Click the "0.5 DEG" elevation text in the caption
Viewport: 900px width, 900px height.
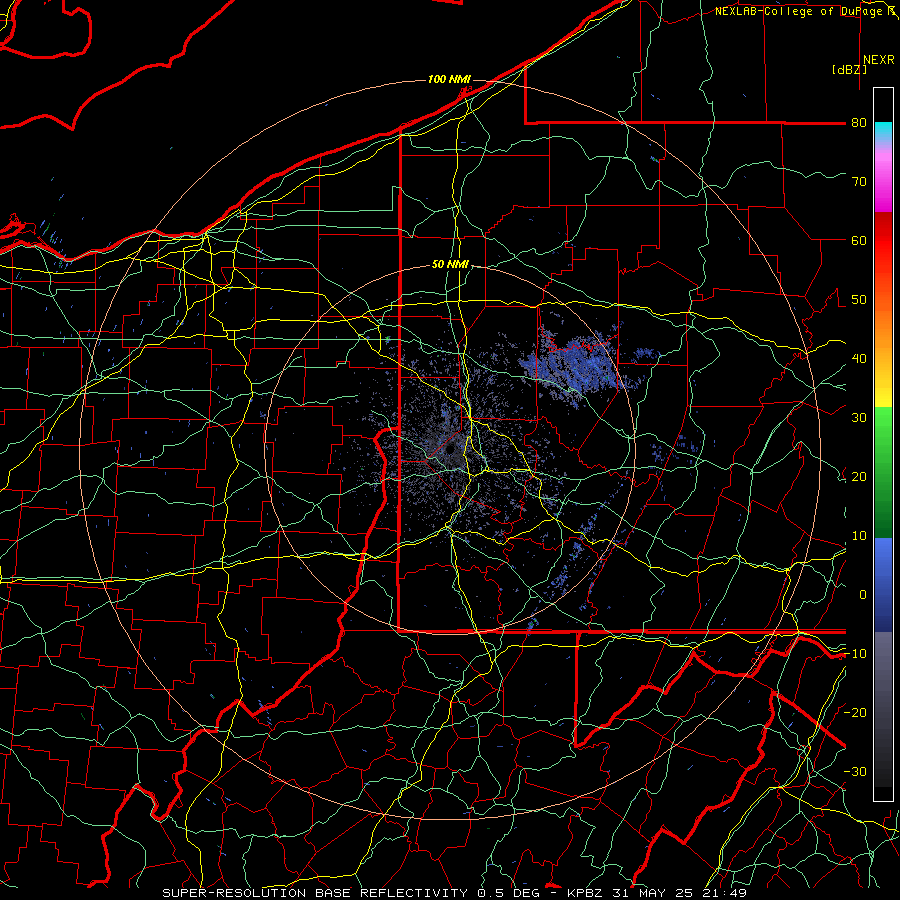coord(508,893)
